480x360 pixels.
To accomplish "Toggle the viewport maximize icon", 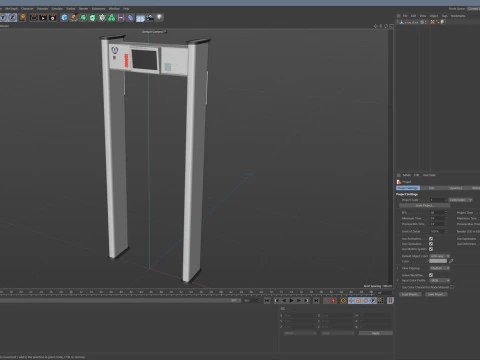I will 391,26.
